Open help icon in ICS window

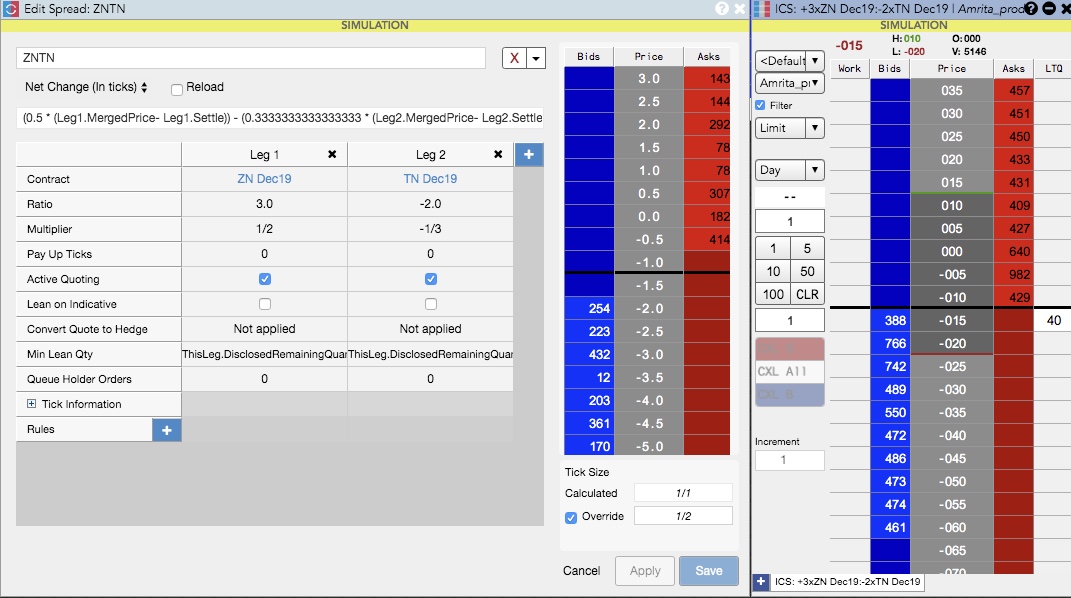click(1030, 8)
